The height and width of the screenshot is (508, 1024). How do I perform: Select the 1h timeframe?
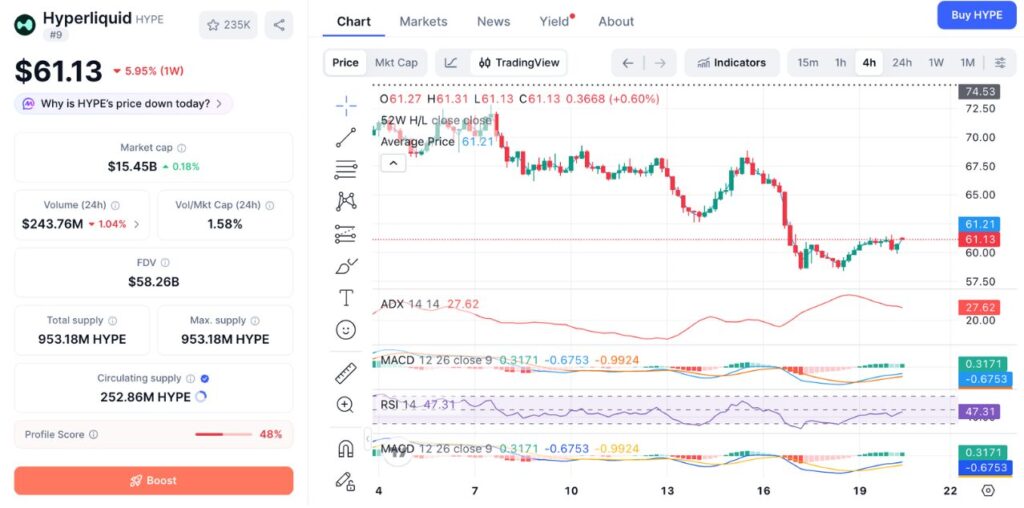point(840,63)
